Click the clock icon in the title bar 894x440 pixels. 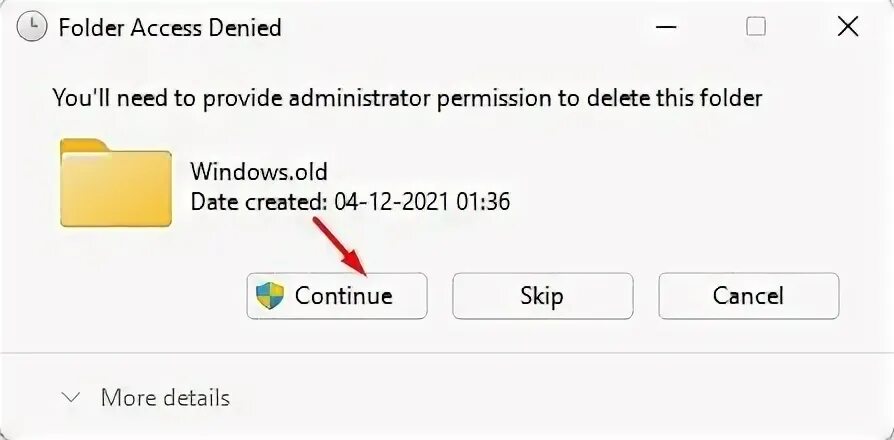tap(33, 27)
